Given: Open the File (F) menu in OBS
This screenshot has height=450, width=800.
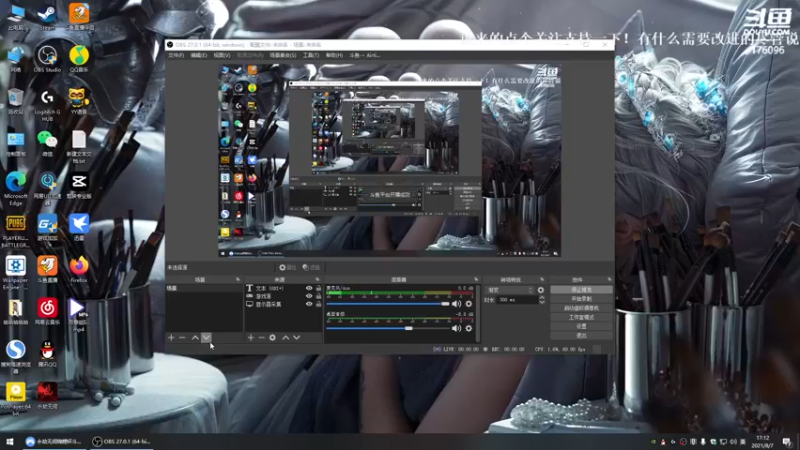Looking at the screenshot, I should 176,55.
